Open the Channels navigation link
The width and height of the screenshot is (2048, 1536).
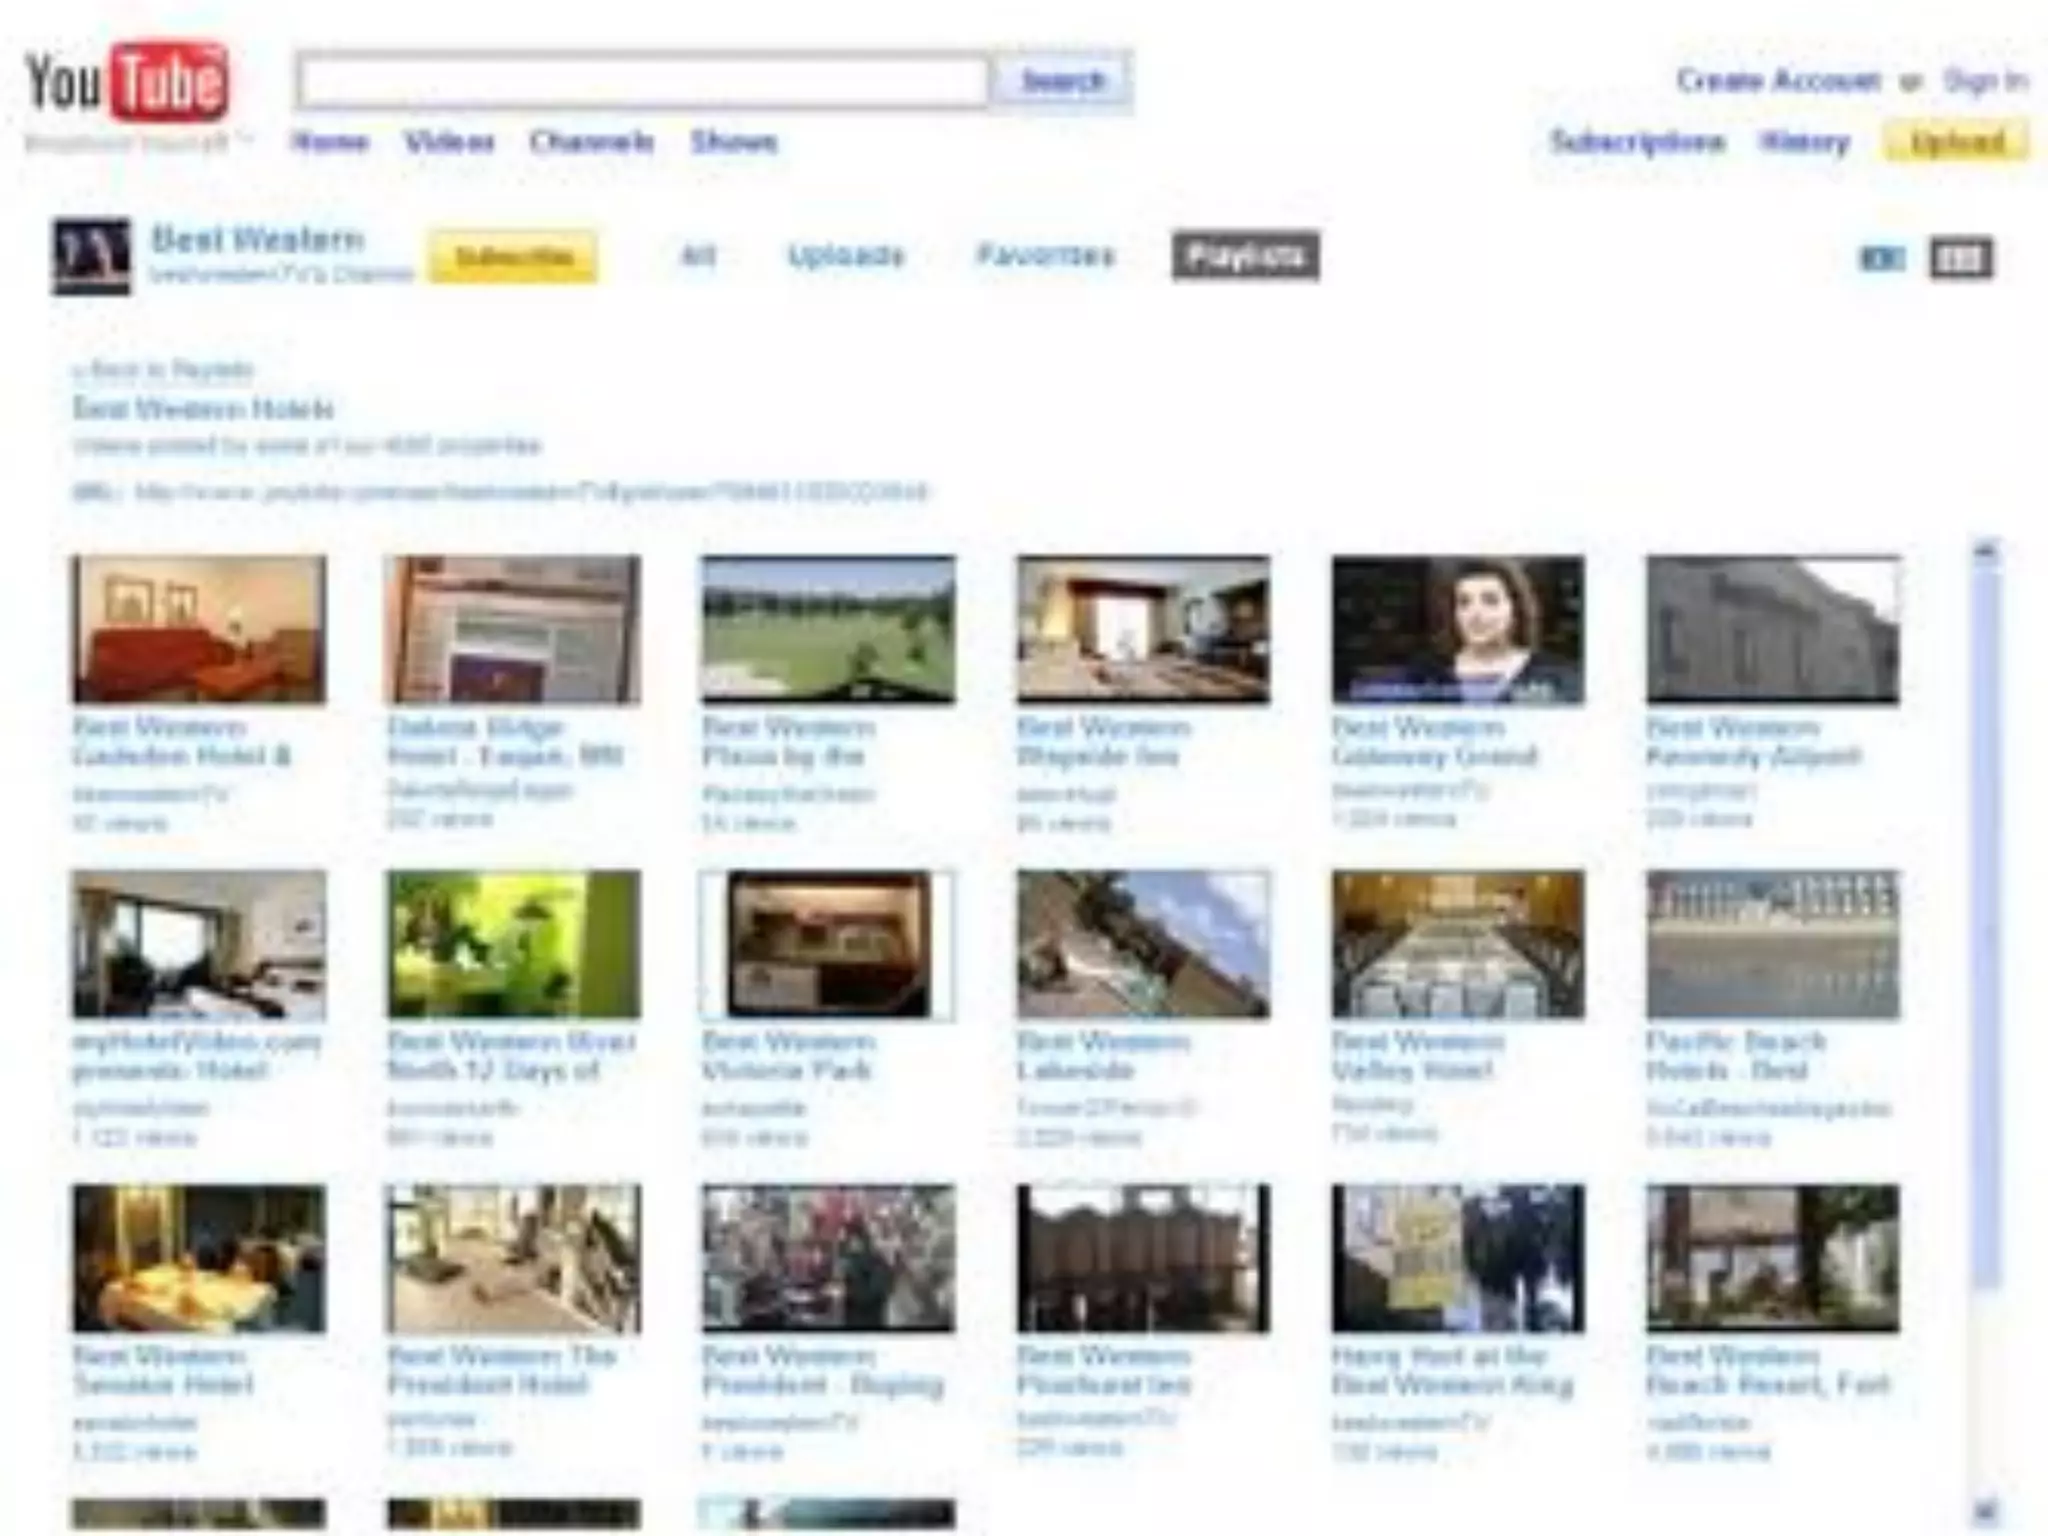[592, 142]
